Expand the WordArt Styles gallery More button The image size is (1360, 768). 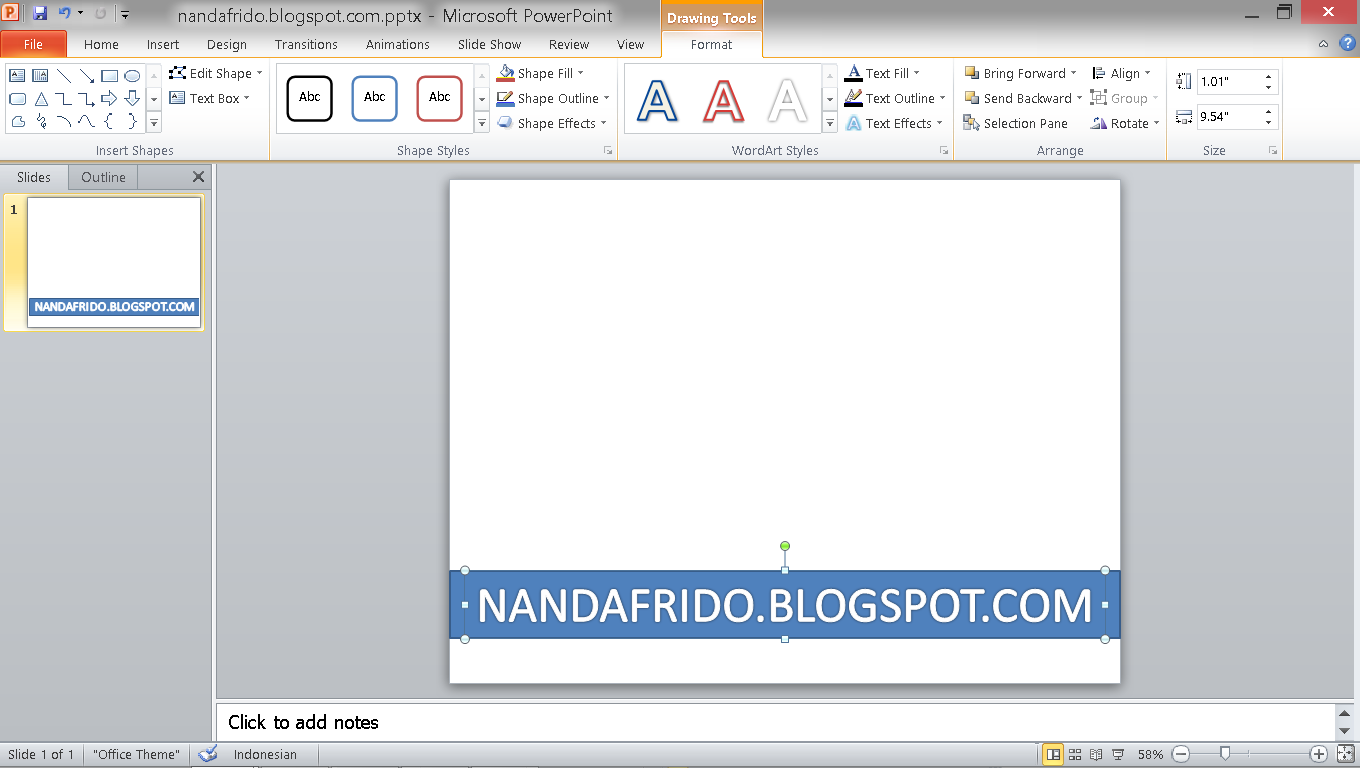tap(829, 123)
